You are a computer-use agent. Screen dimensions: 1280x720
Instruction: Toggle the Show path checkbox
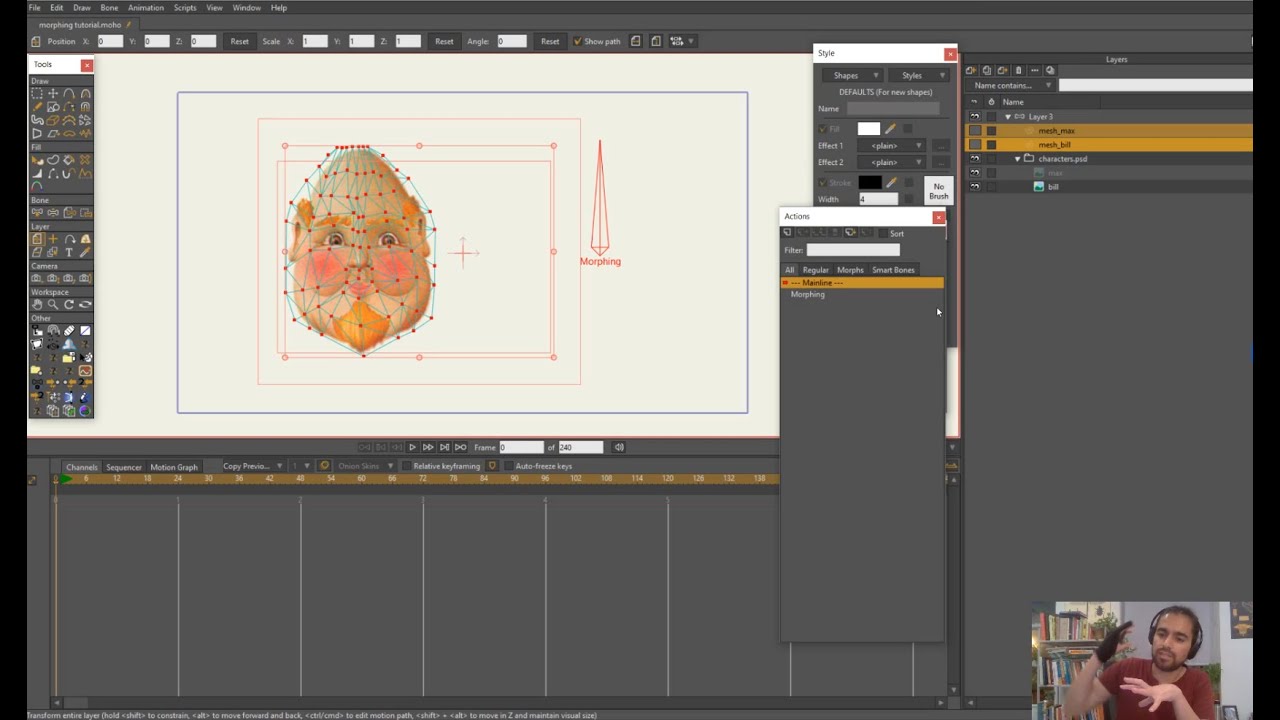coord(577,41)
